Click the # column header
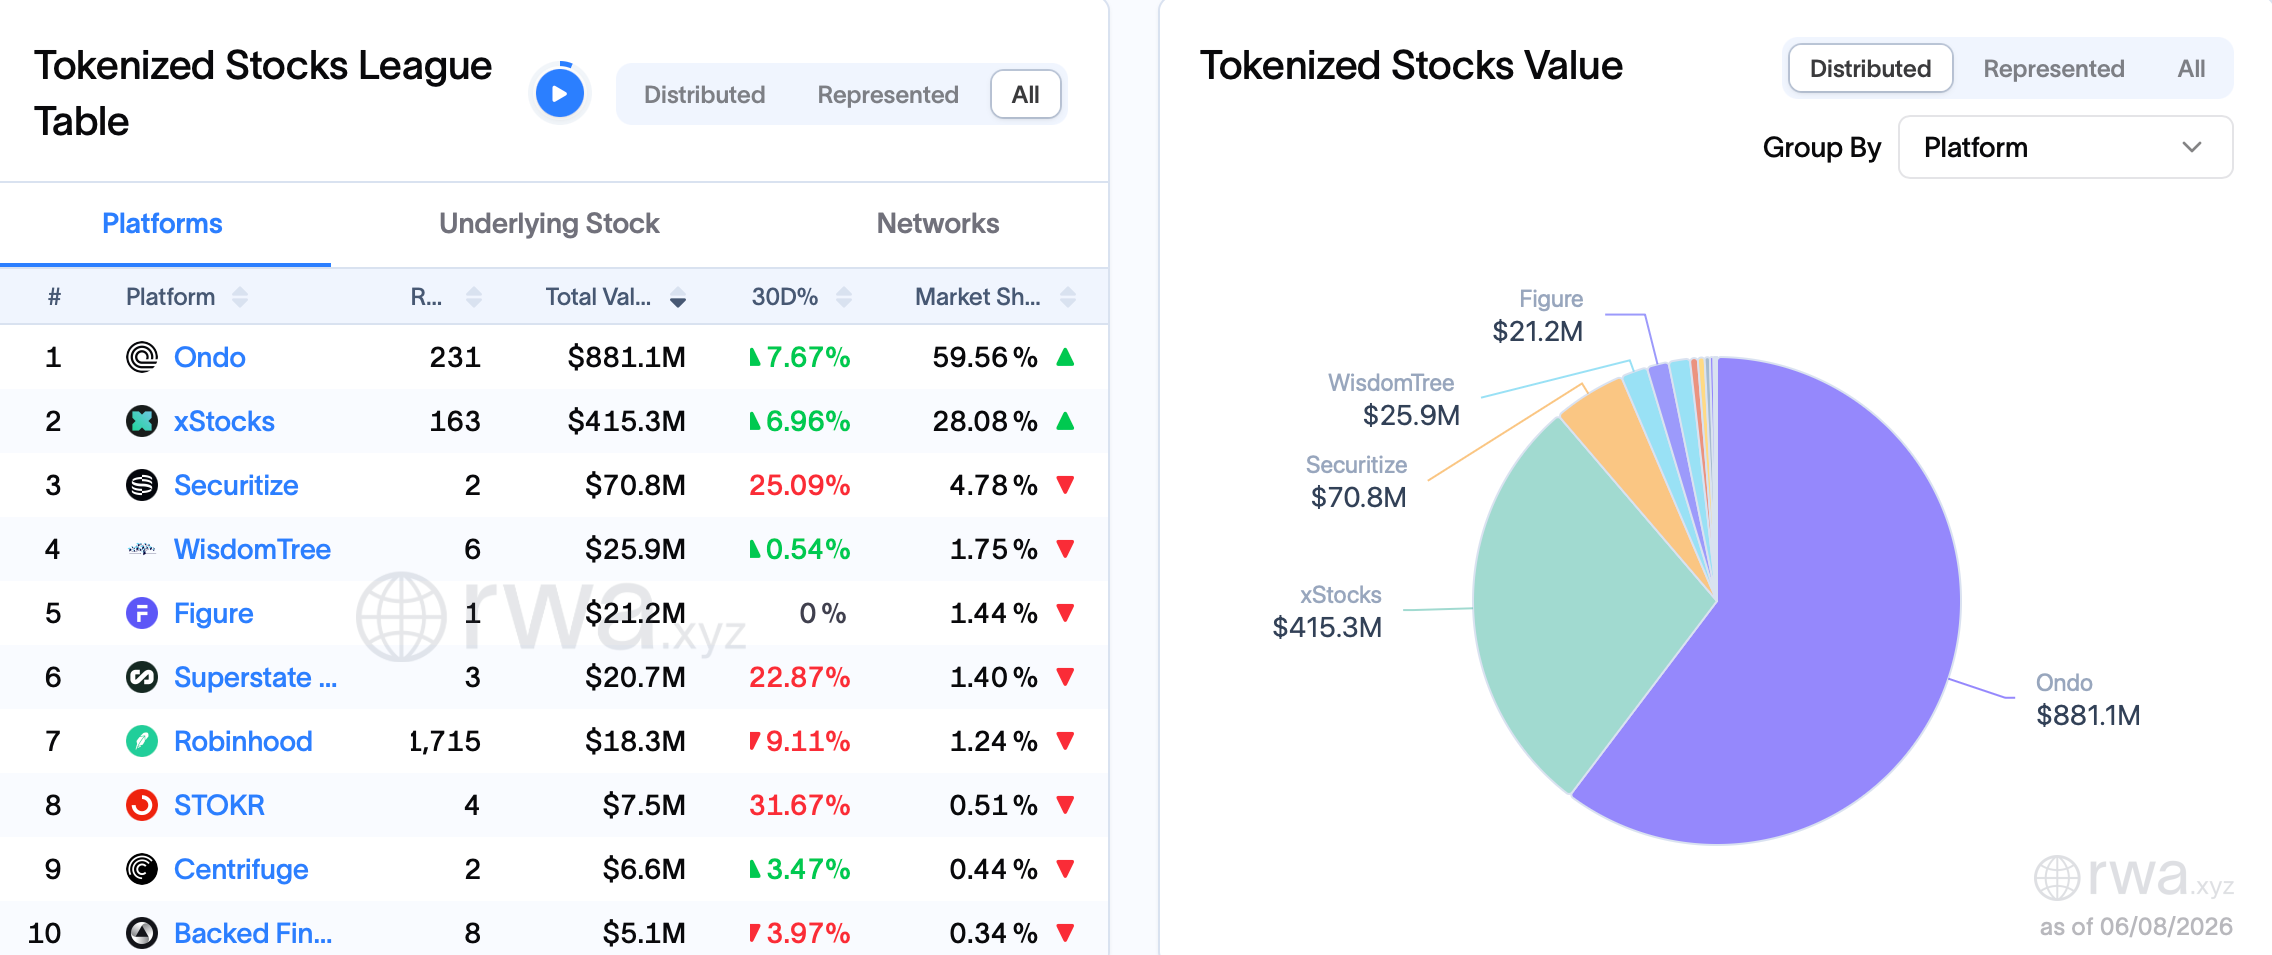2272x955 pixels. [x=54, y=297]
